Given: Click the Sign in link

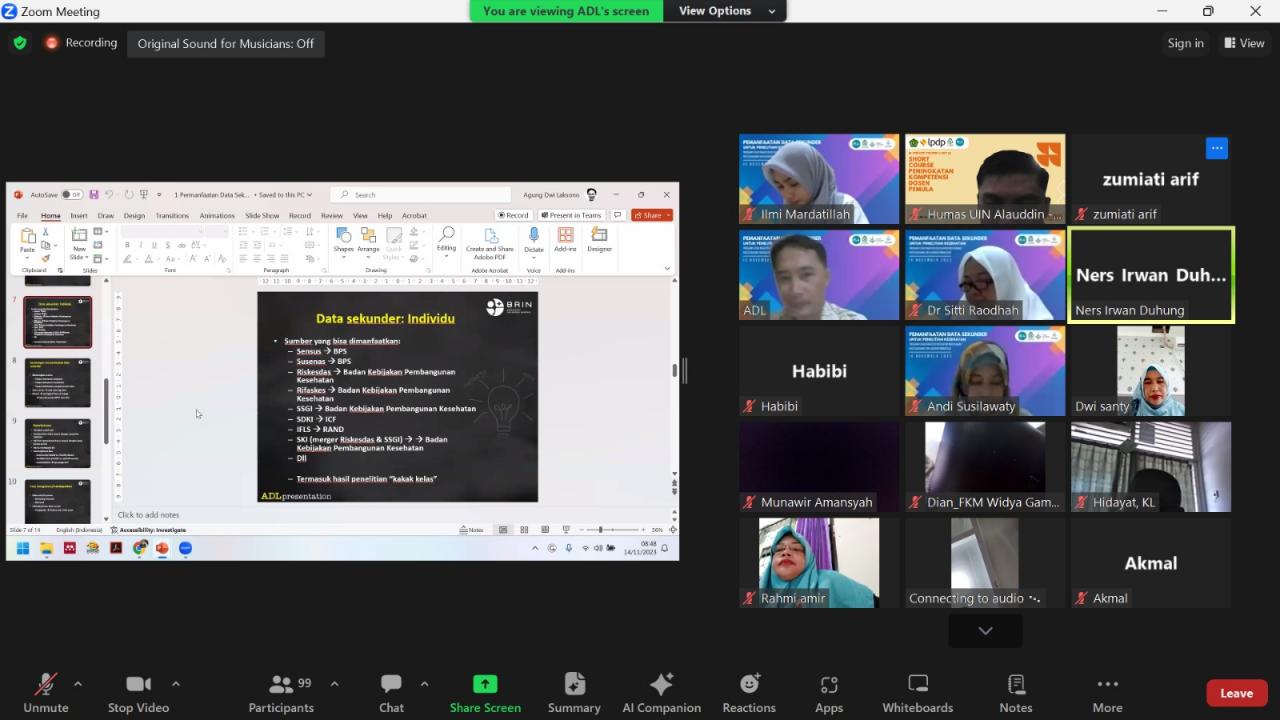Looking at the screenshot, I should (x=1185, y=43).
